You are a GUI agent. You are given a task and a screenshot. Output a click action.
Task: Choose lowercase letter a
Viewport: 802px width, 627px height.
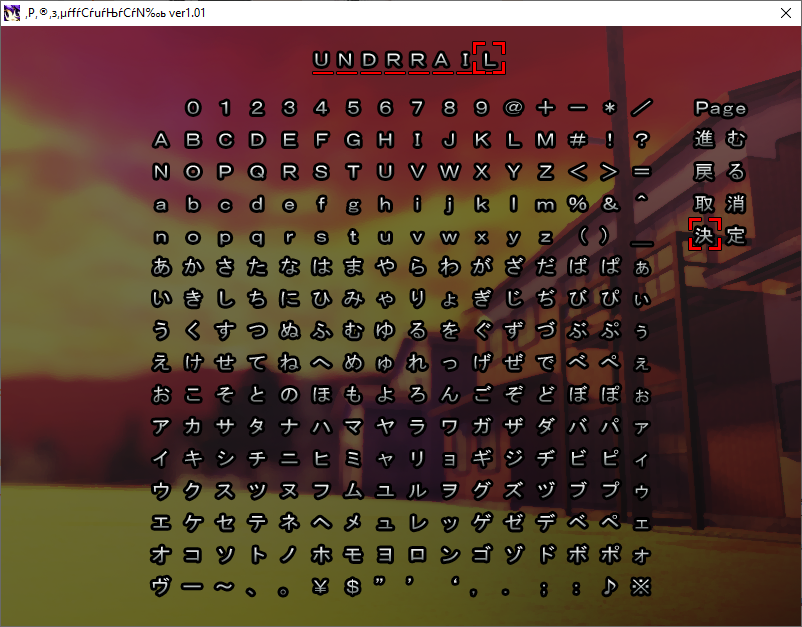pyautogui.click(x=161, y=205)
